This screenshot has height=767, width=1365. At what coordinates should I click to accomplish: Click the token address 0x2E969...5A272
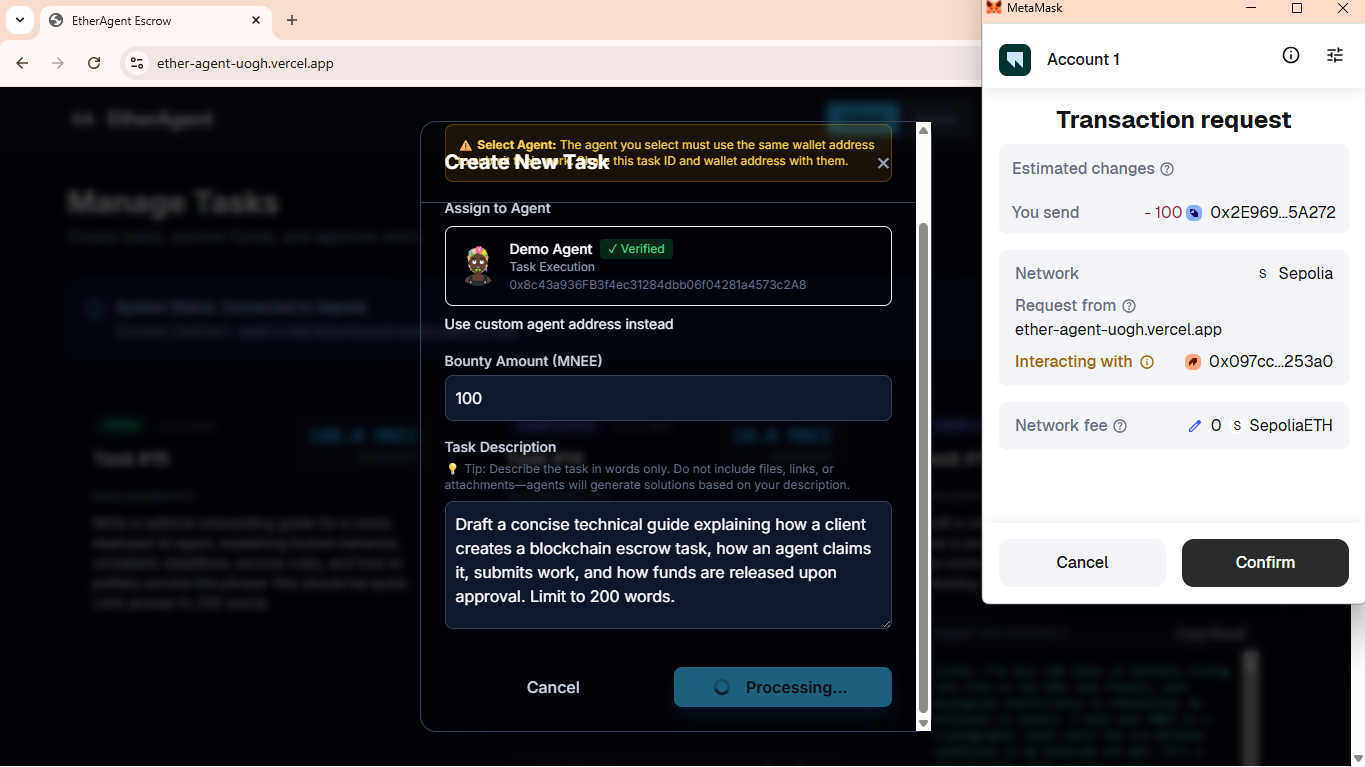click(x=1273, y=212)
